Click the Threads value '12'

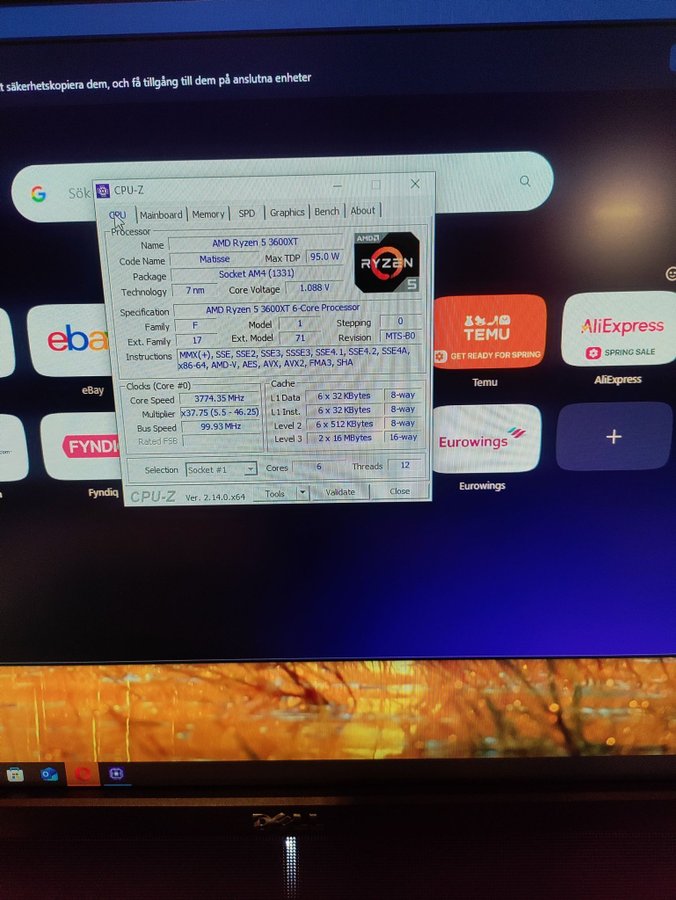405,465
